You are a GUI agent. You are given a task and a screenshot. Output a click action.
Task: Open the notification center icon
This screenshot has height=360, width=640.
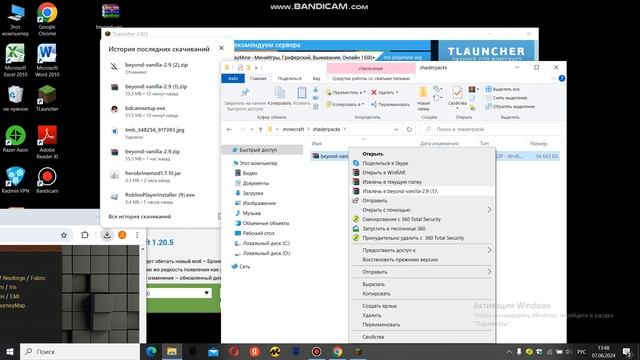pos(627,351)
